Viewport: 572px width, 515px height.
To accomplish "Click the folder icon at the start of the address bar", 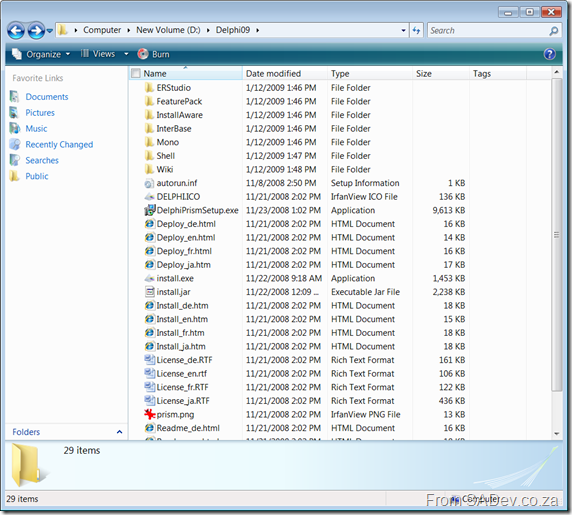I will [63, 30].
